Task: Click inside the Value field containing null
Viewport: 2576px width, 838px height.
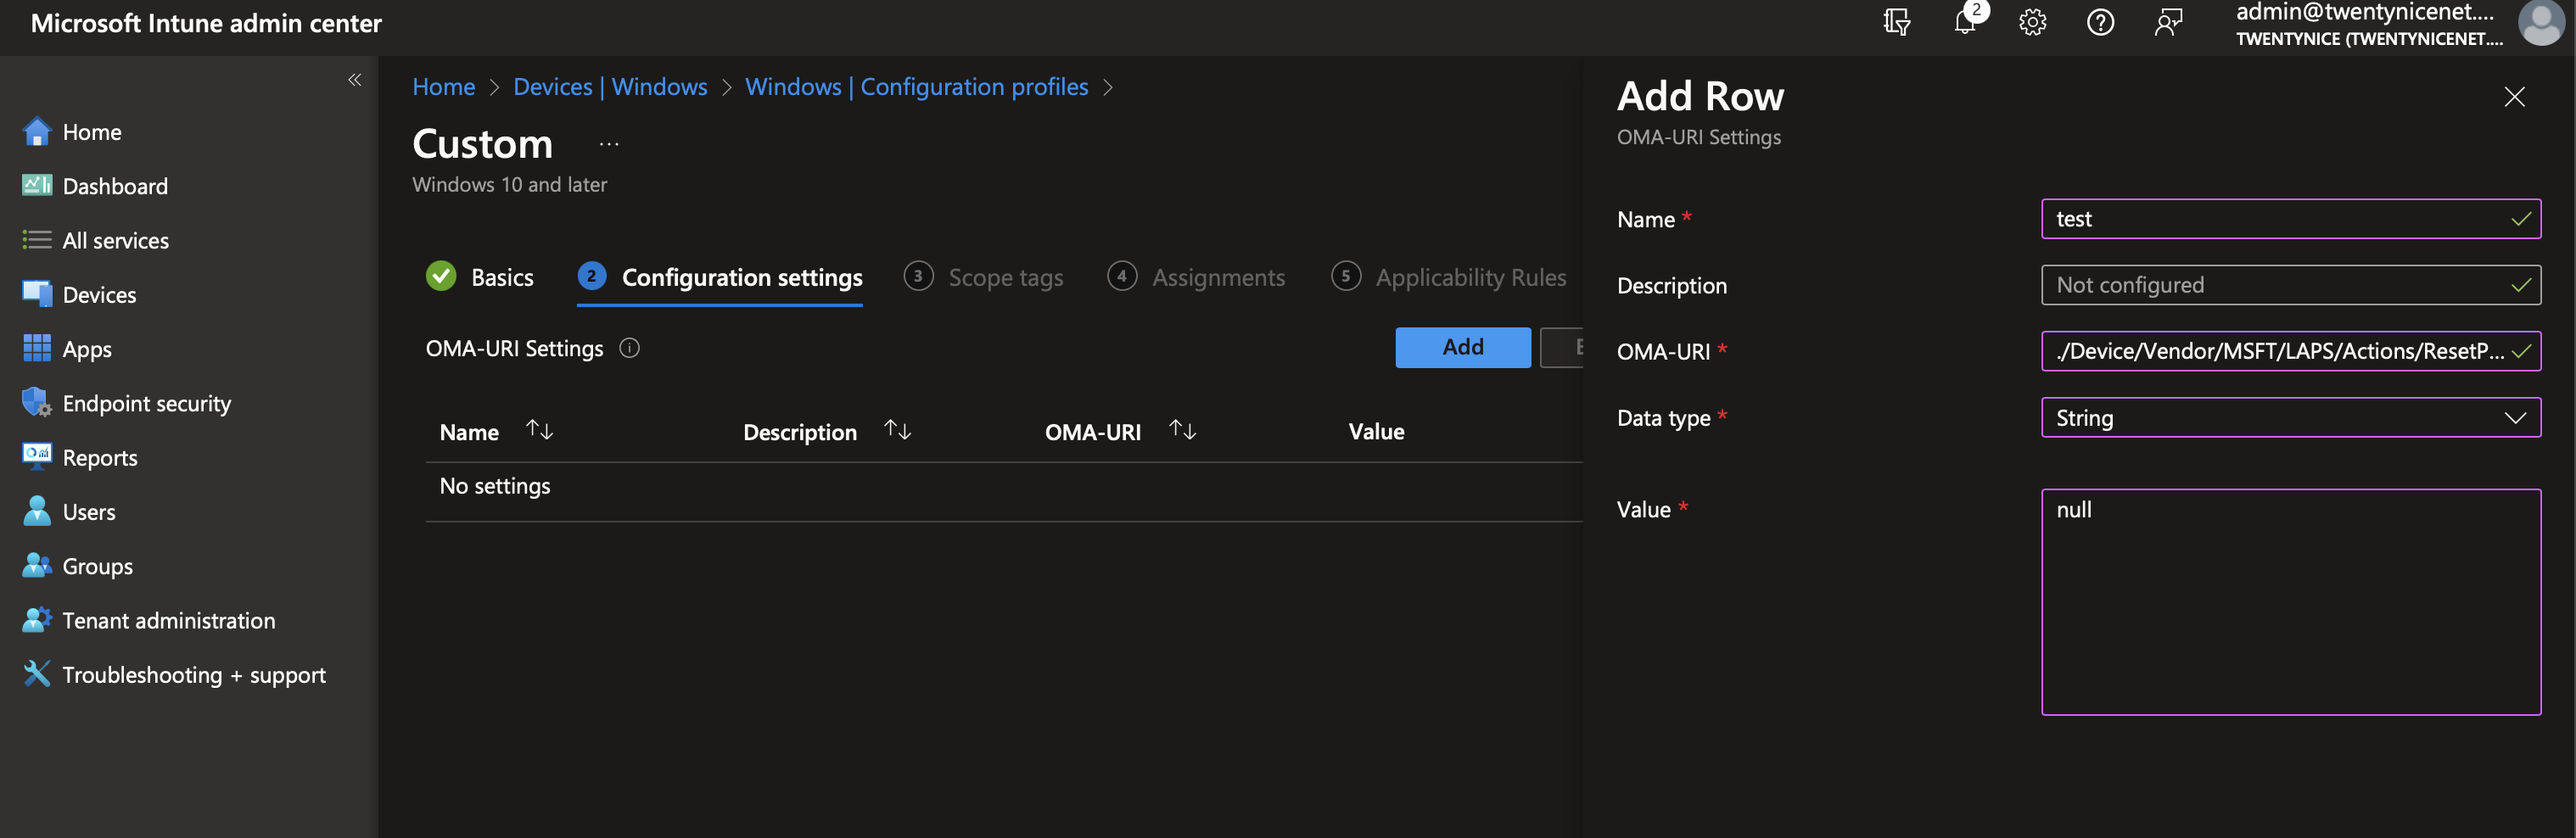Action: tap(2290, 600)
